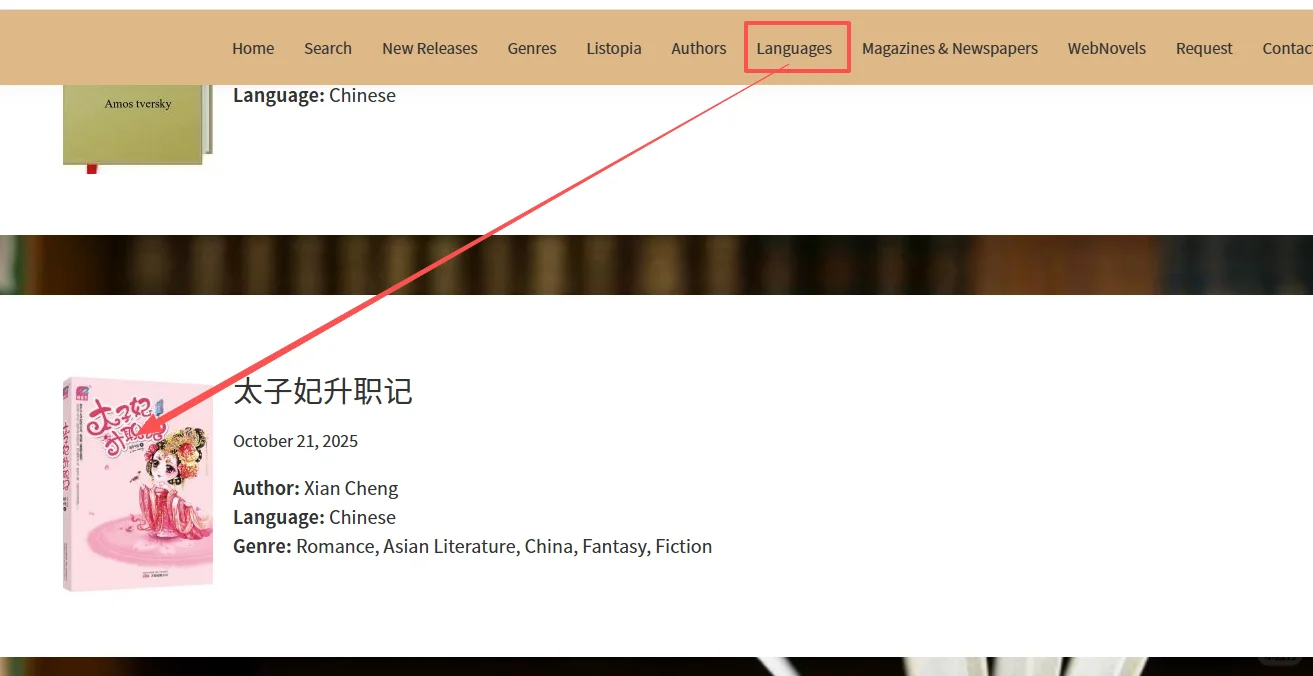Screen dimensions: 1313x676
Task: View books by author Xian Cheng
Action: pos(350,488)
